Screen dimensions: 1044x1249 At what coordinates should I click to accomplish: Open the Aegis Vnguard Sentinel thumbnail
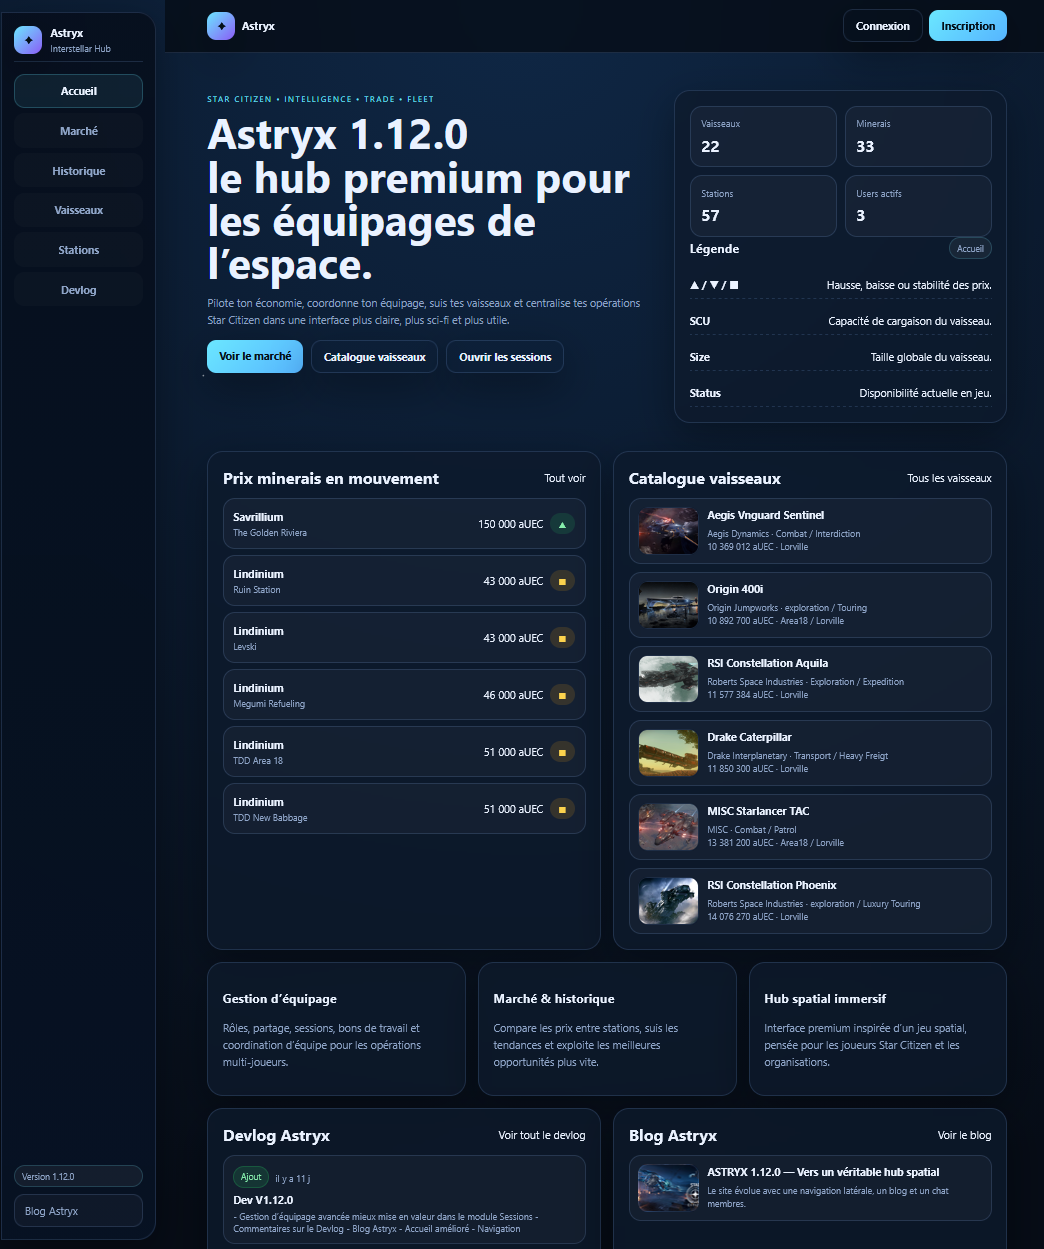pos(668,531)
